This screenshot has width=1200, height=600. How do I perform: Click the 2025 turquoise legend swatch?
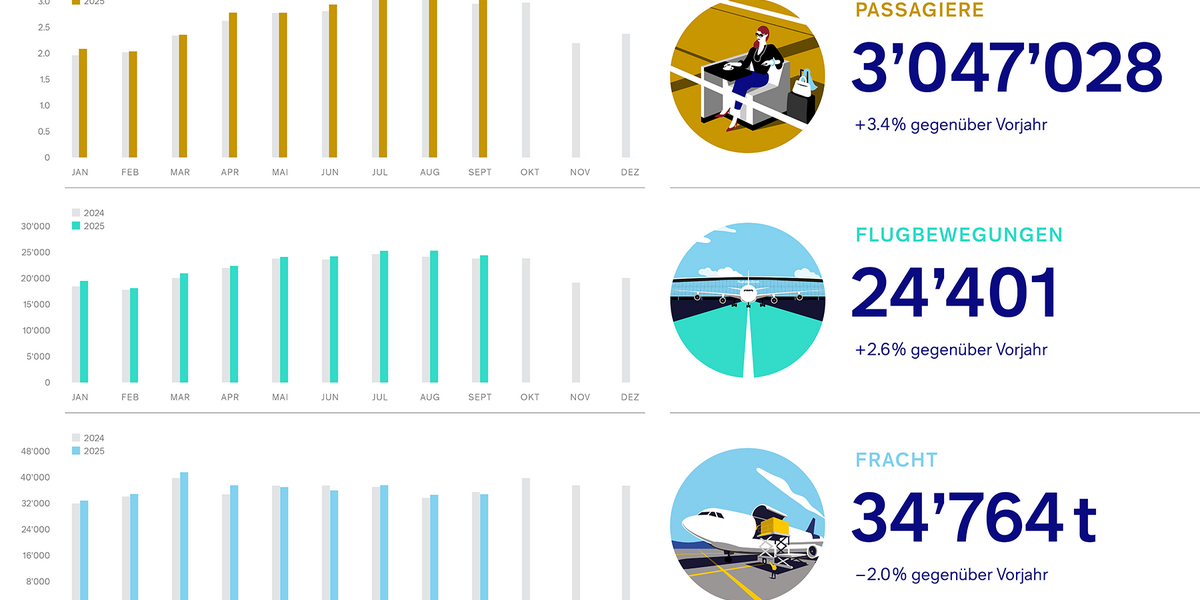75,226
